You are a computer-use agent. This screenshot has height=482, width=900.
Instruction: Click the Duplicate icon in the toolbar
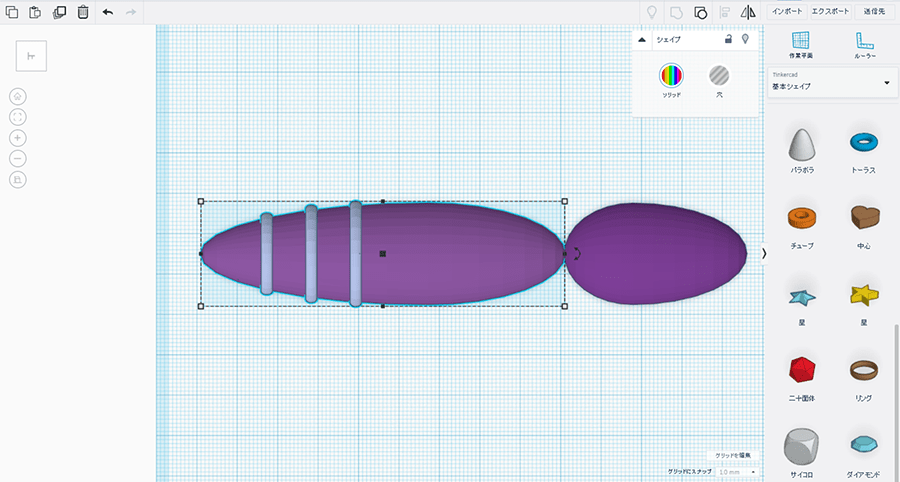point(59,12)
